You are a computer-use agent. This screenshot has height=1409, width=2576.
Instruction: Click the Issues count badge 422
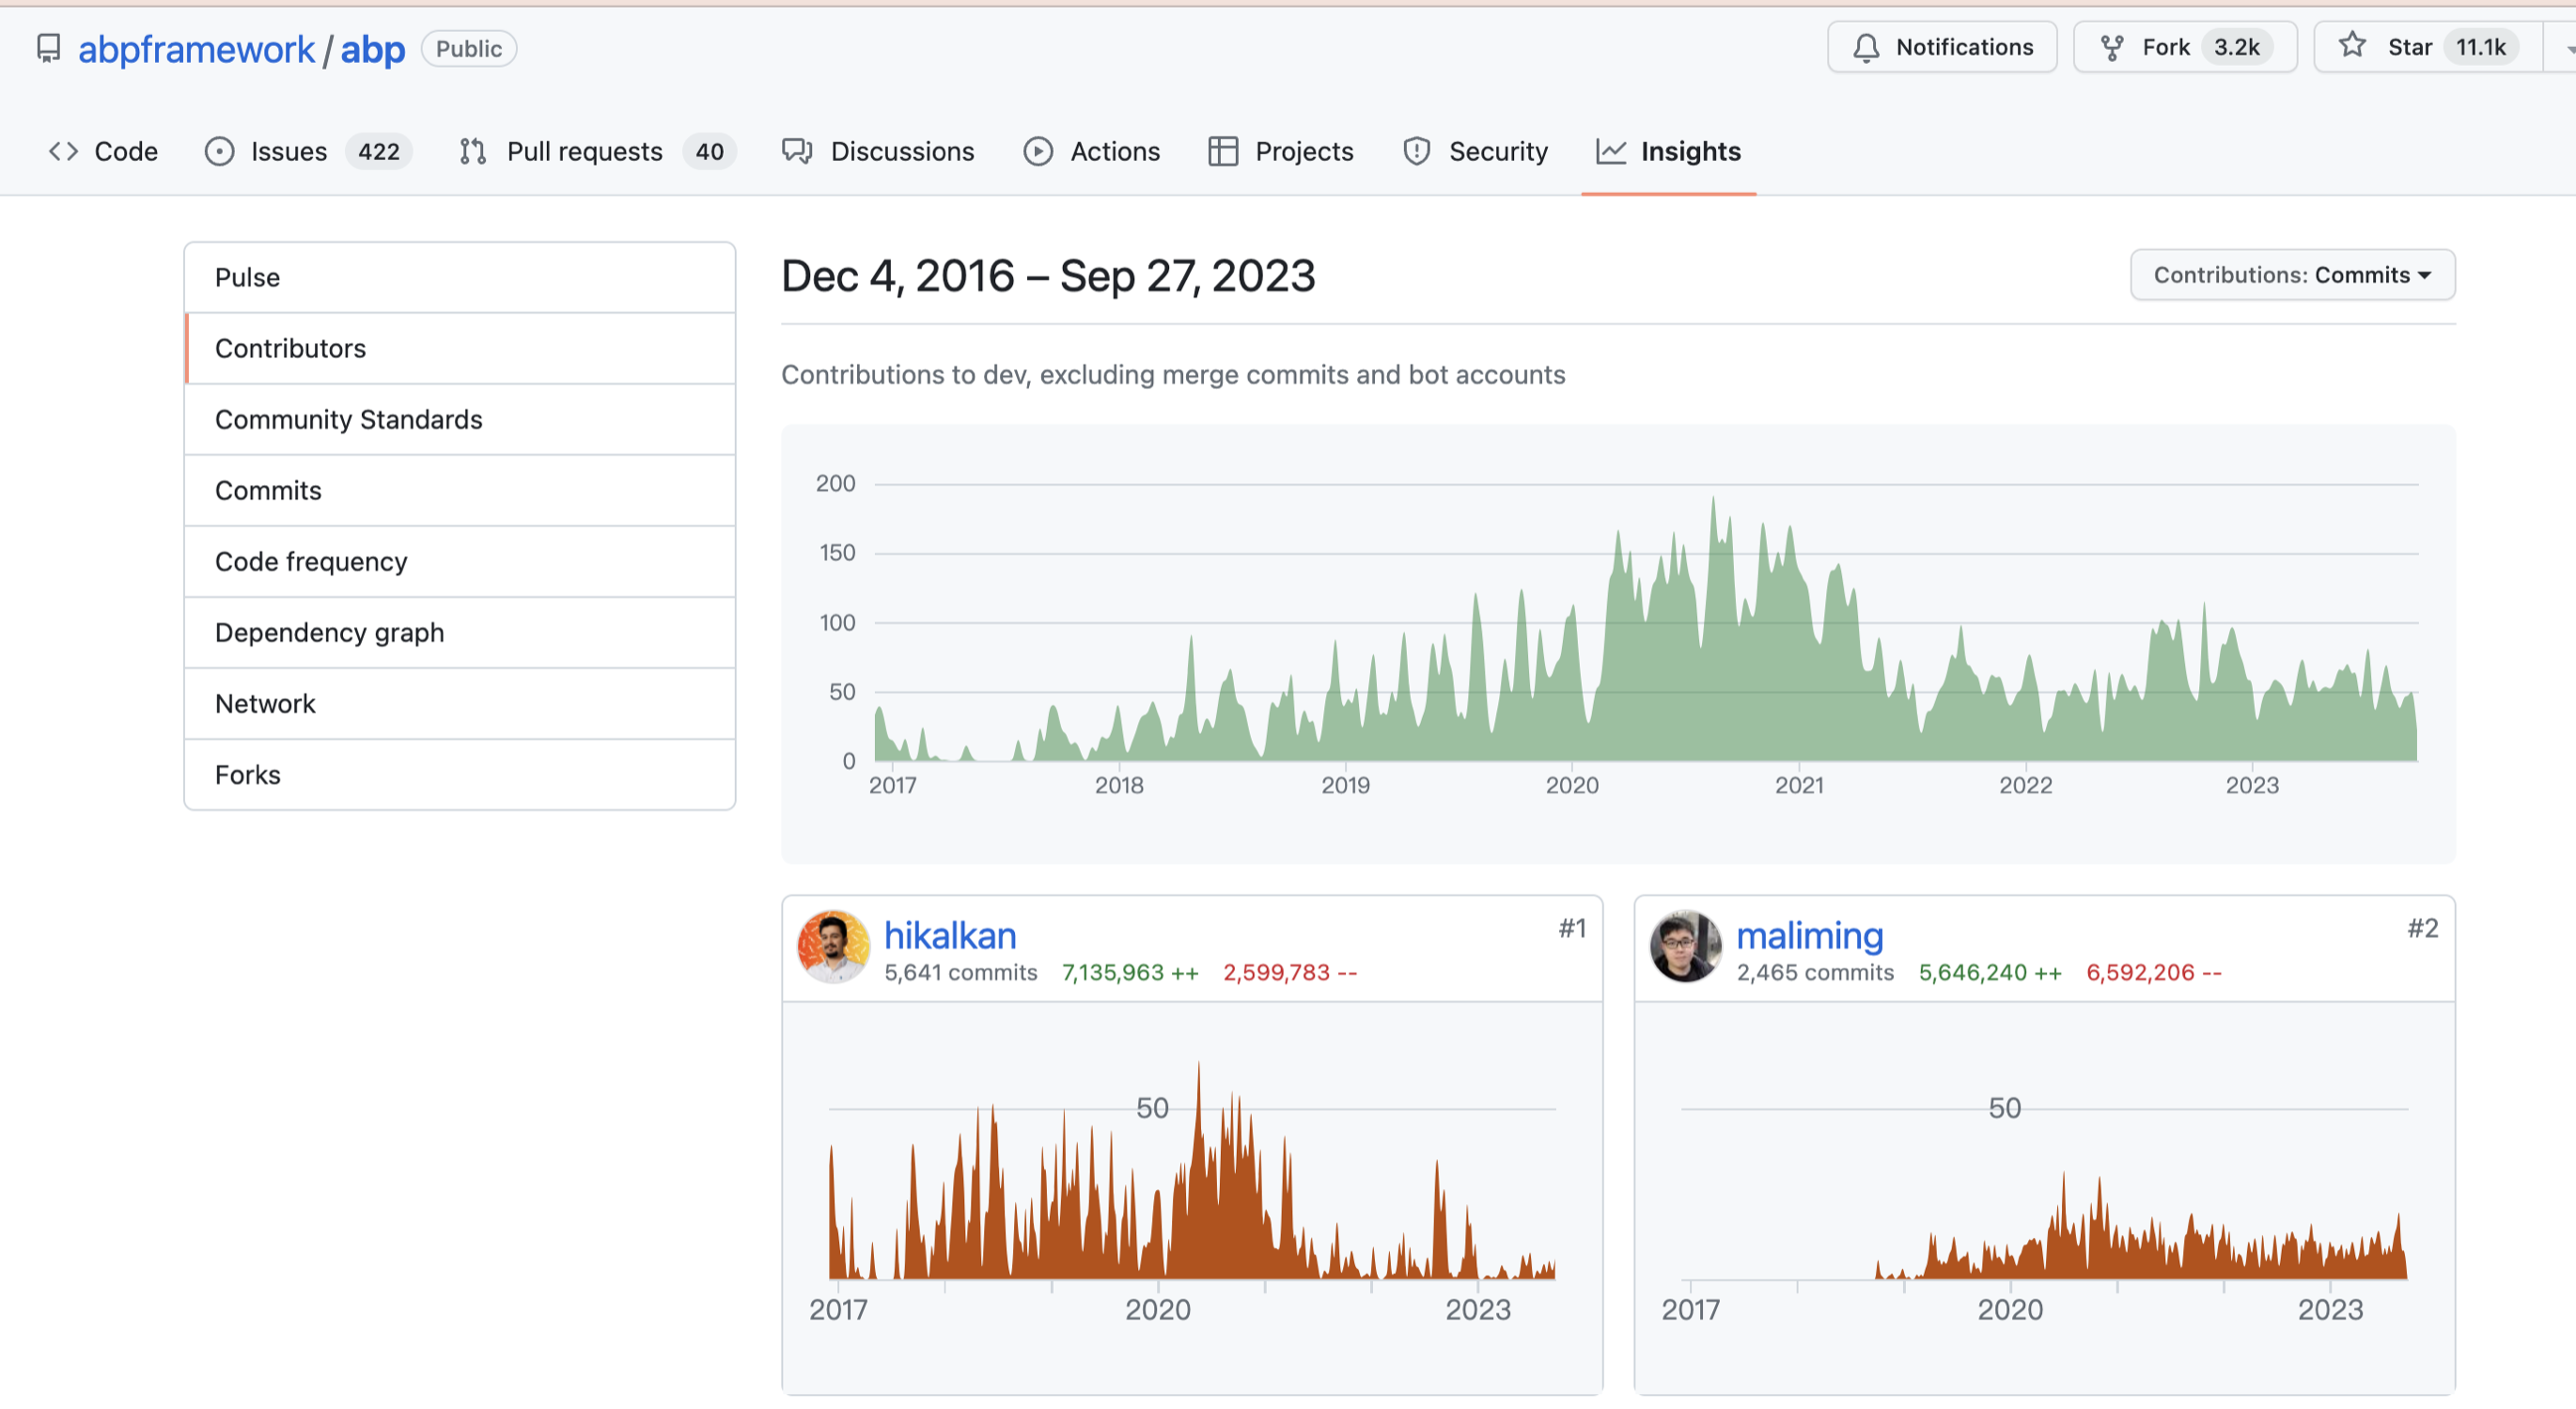[x=378, y=151]
